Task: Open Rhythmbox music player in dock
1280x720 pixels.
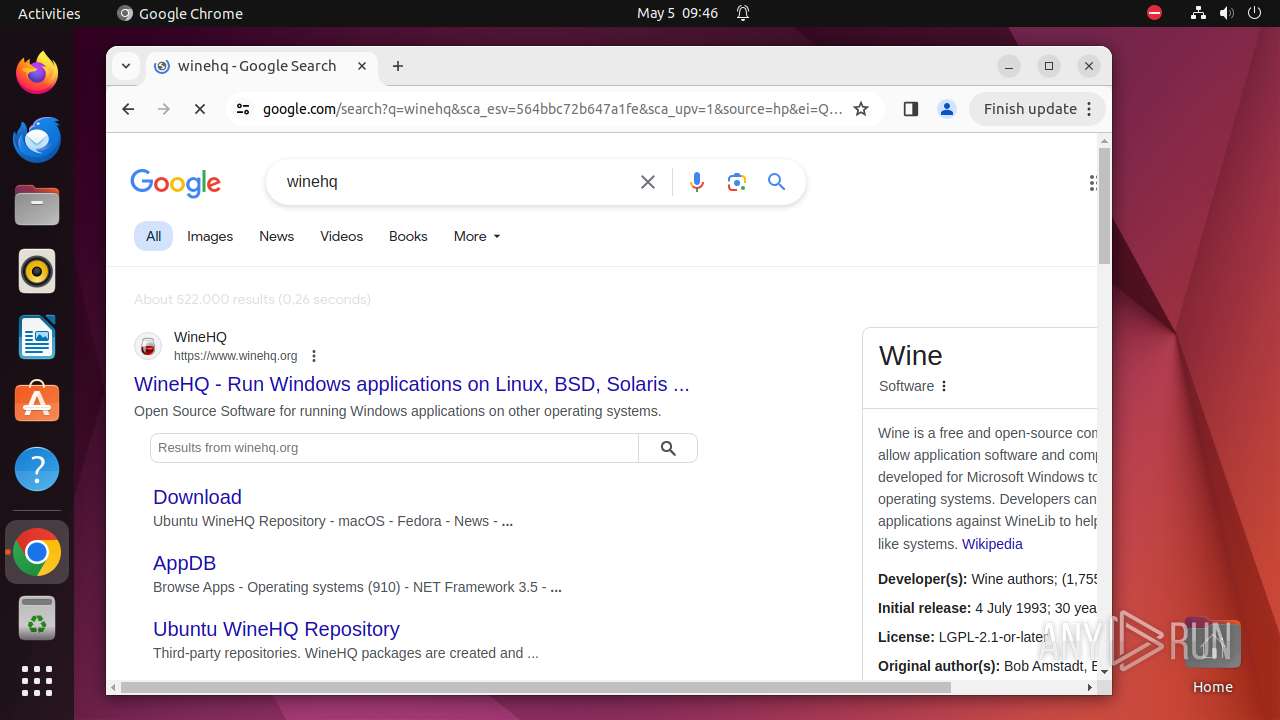Action: [x=37, y=271]
